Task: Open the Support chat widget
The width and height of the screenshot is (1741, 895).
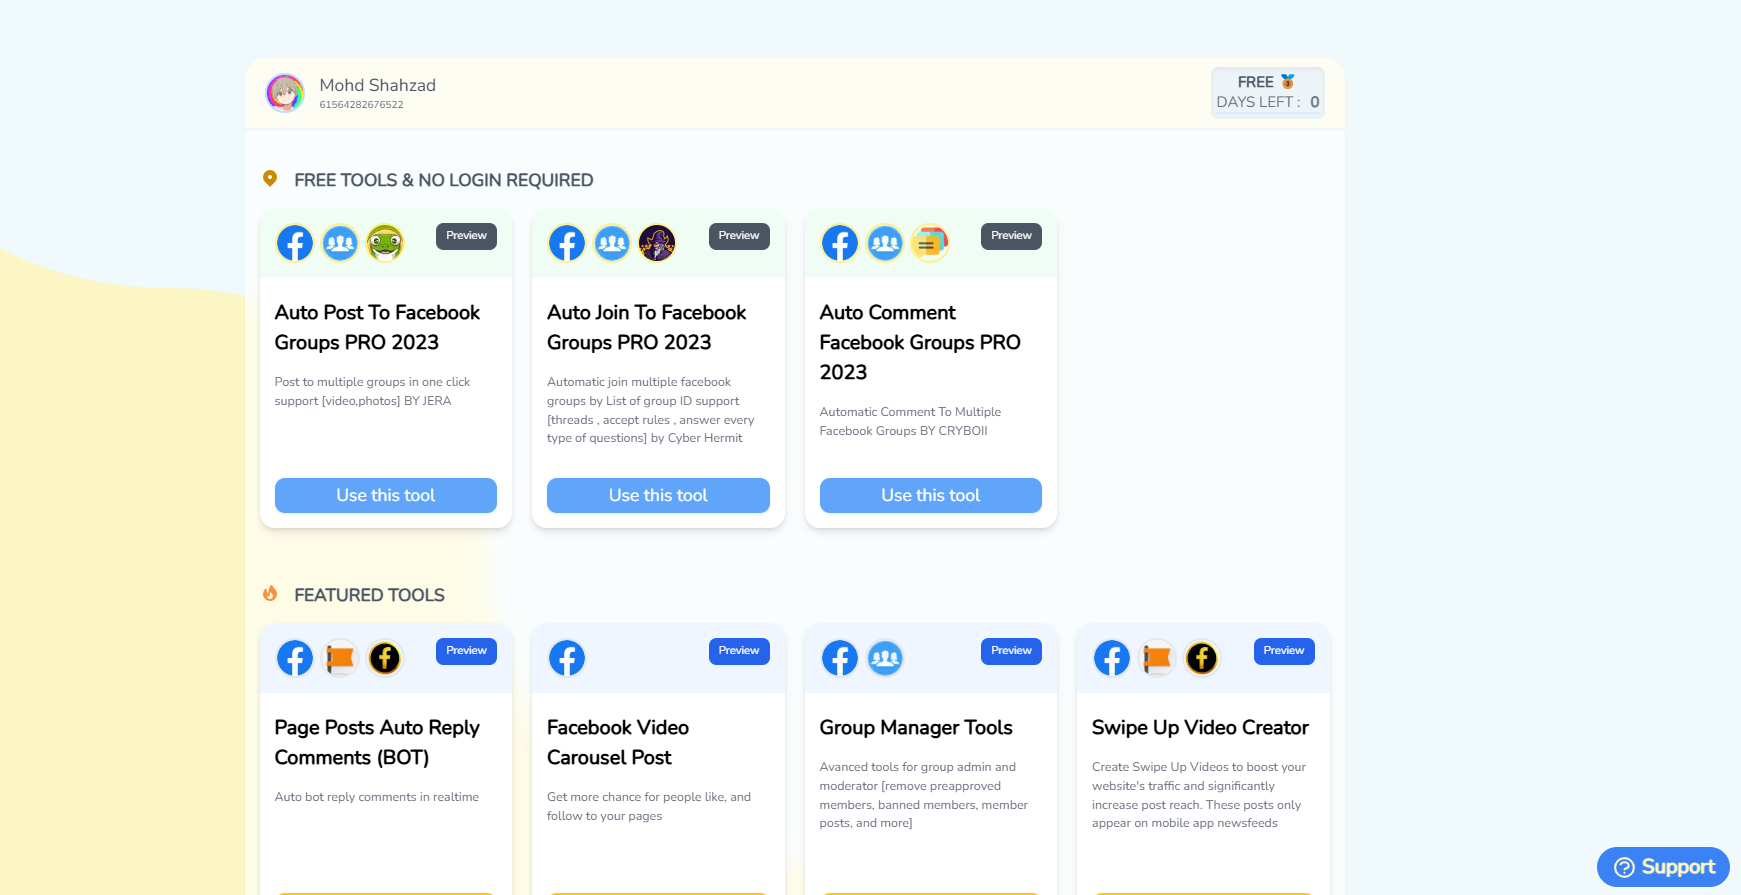Action: (1663, 867)
